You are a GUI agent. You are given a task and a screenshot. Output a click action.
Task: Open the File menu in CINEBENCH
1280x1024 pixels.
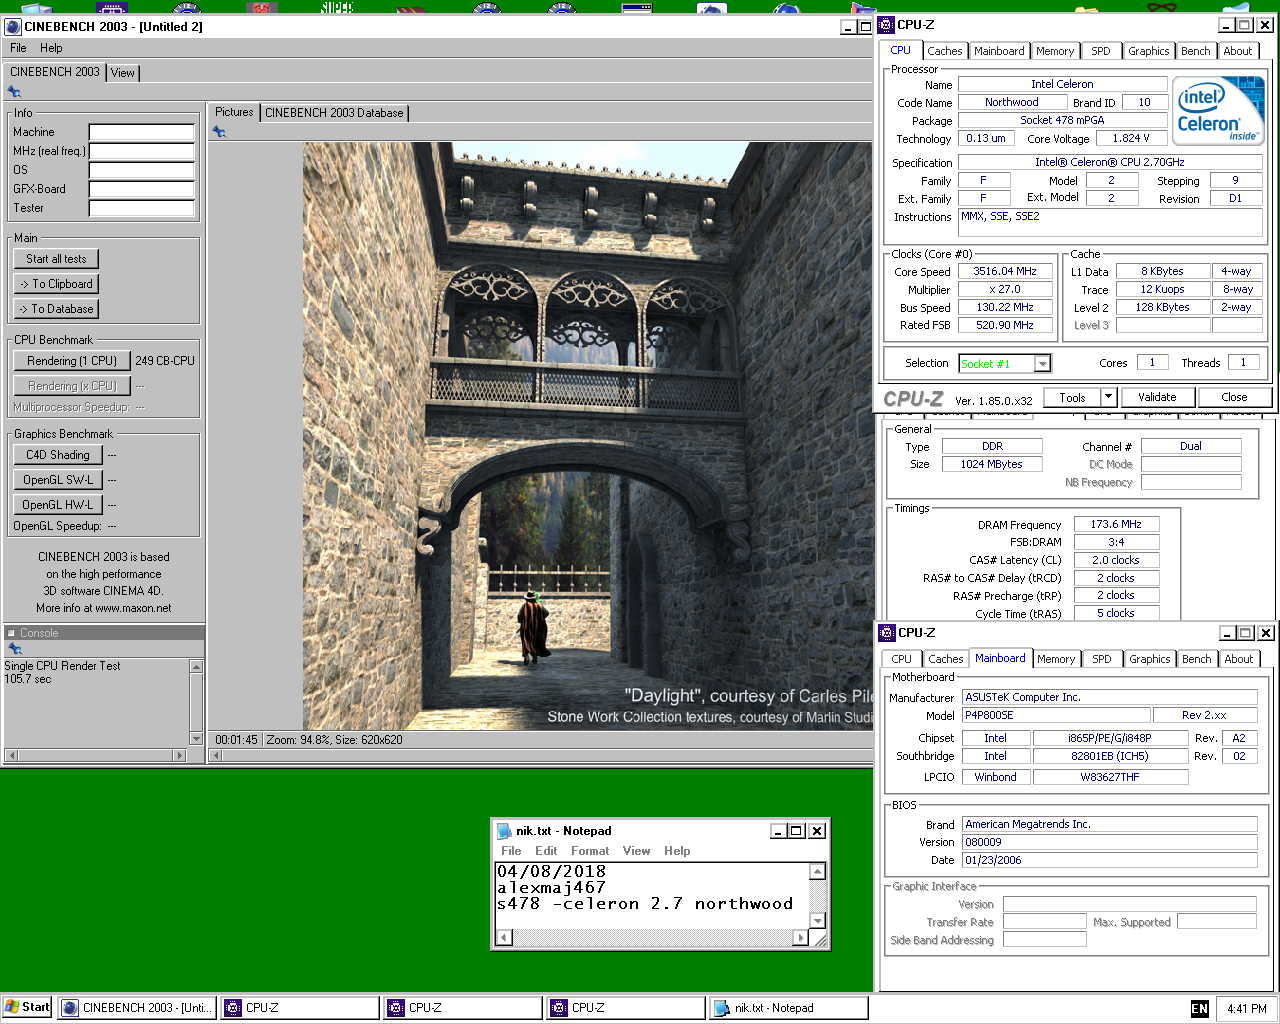18,48
